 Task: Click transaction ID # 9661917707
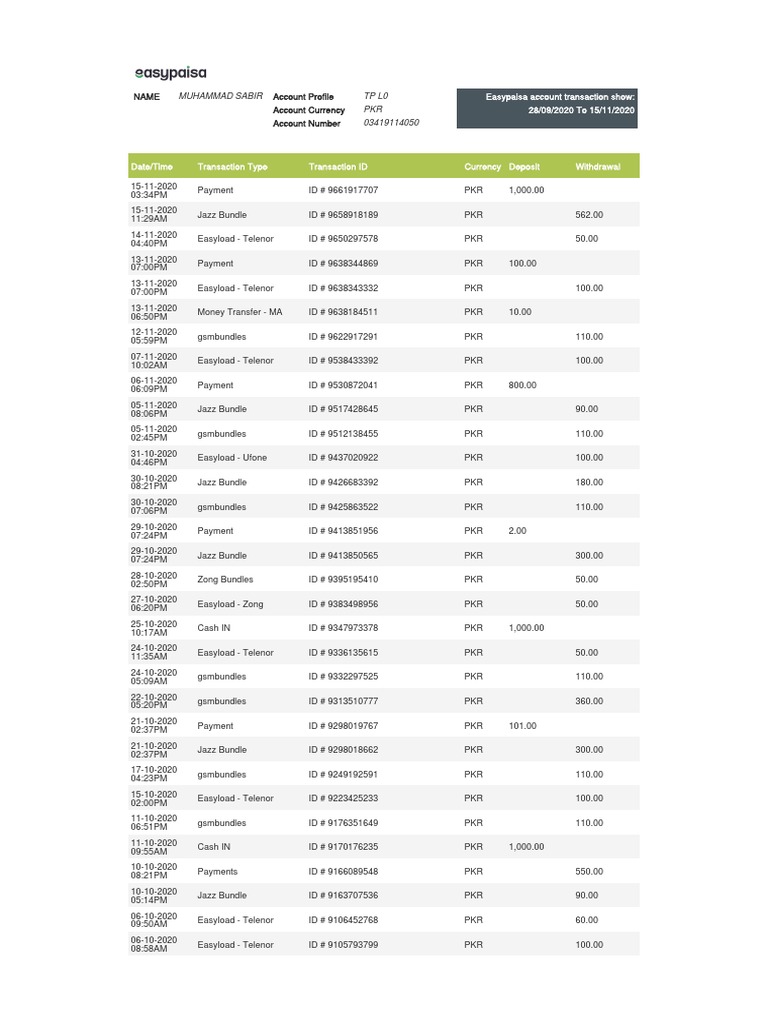point(344,190)
